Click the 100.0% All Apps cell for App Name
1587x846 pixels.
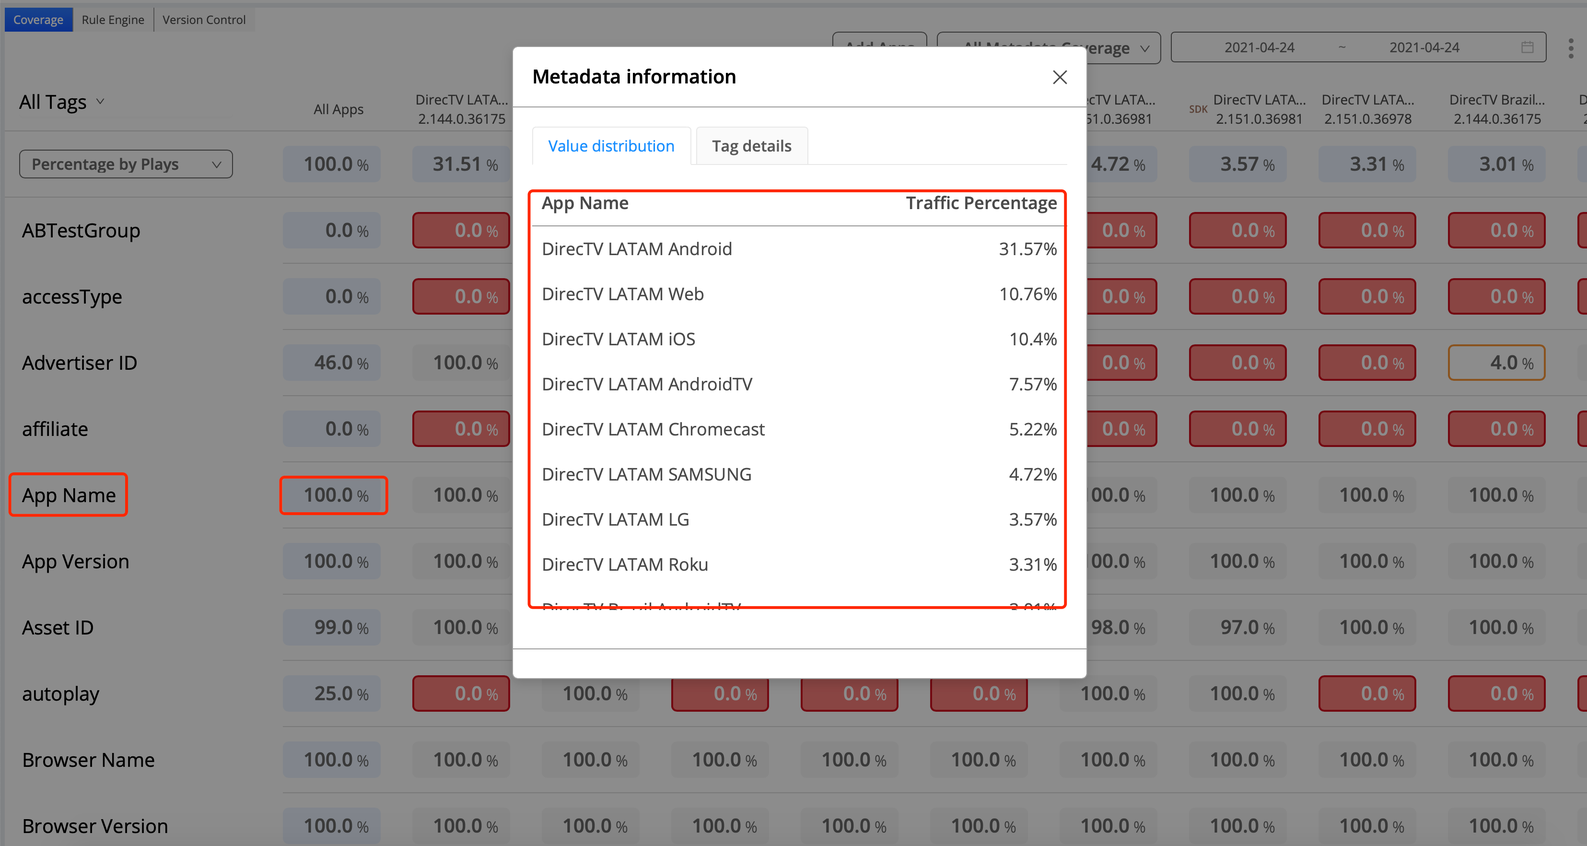tap(334, 495)
